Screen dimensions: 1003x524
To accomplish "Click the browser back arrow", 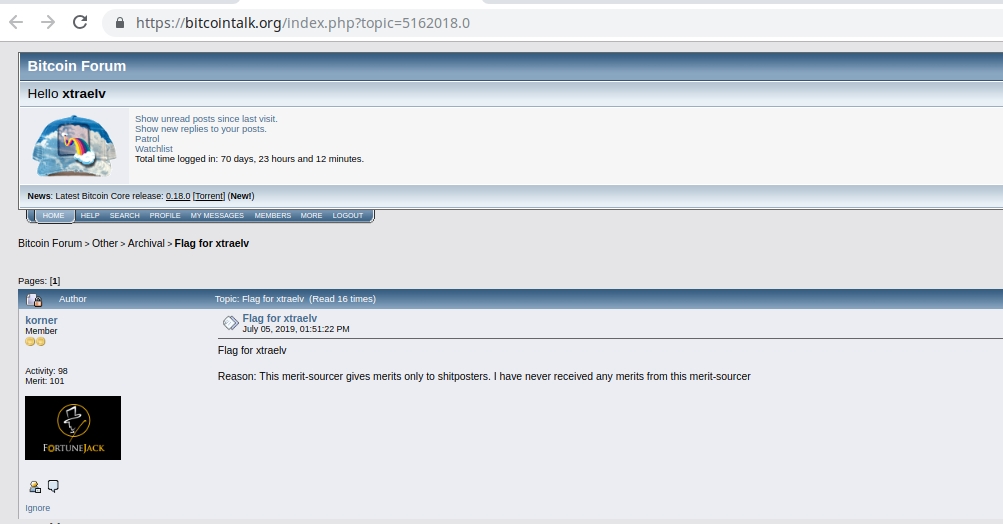I will tap(16, 22).
